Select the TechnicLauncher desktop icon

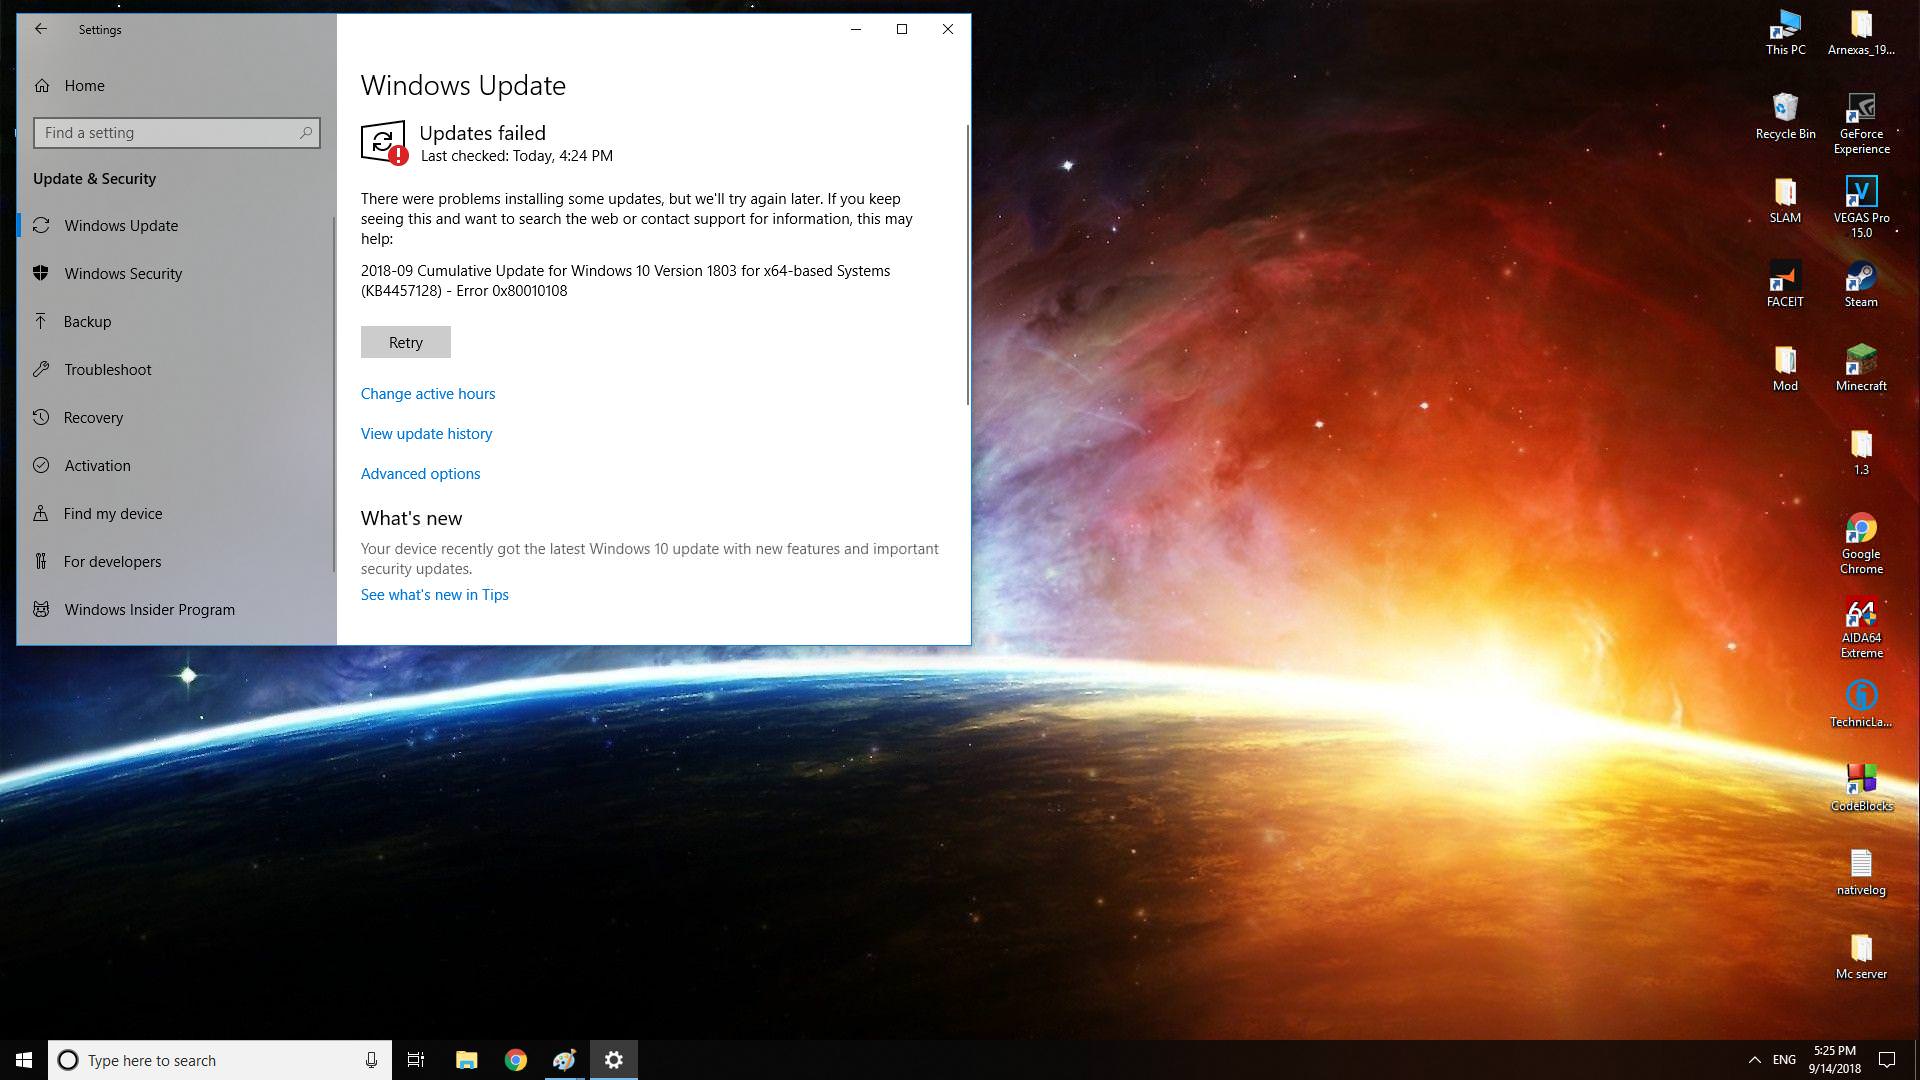pyautogui.click(x=1861, y=704)
